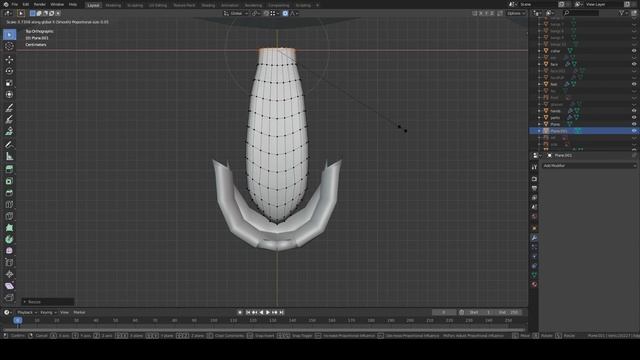
Task: Toggle visibility of collar object
Action: tap(634, 51)
